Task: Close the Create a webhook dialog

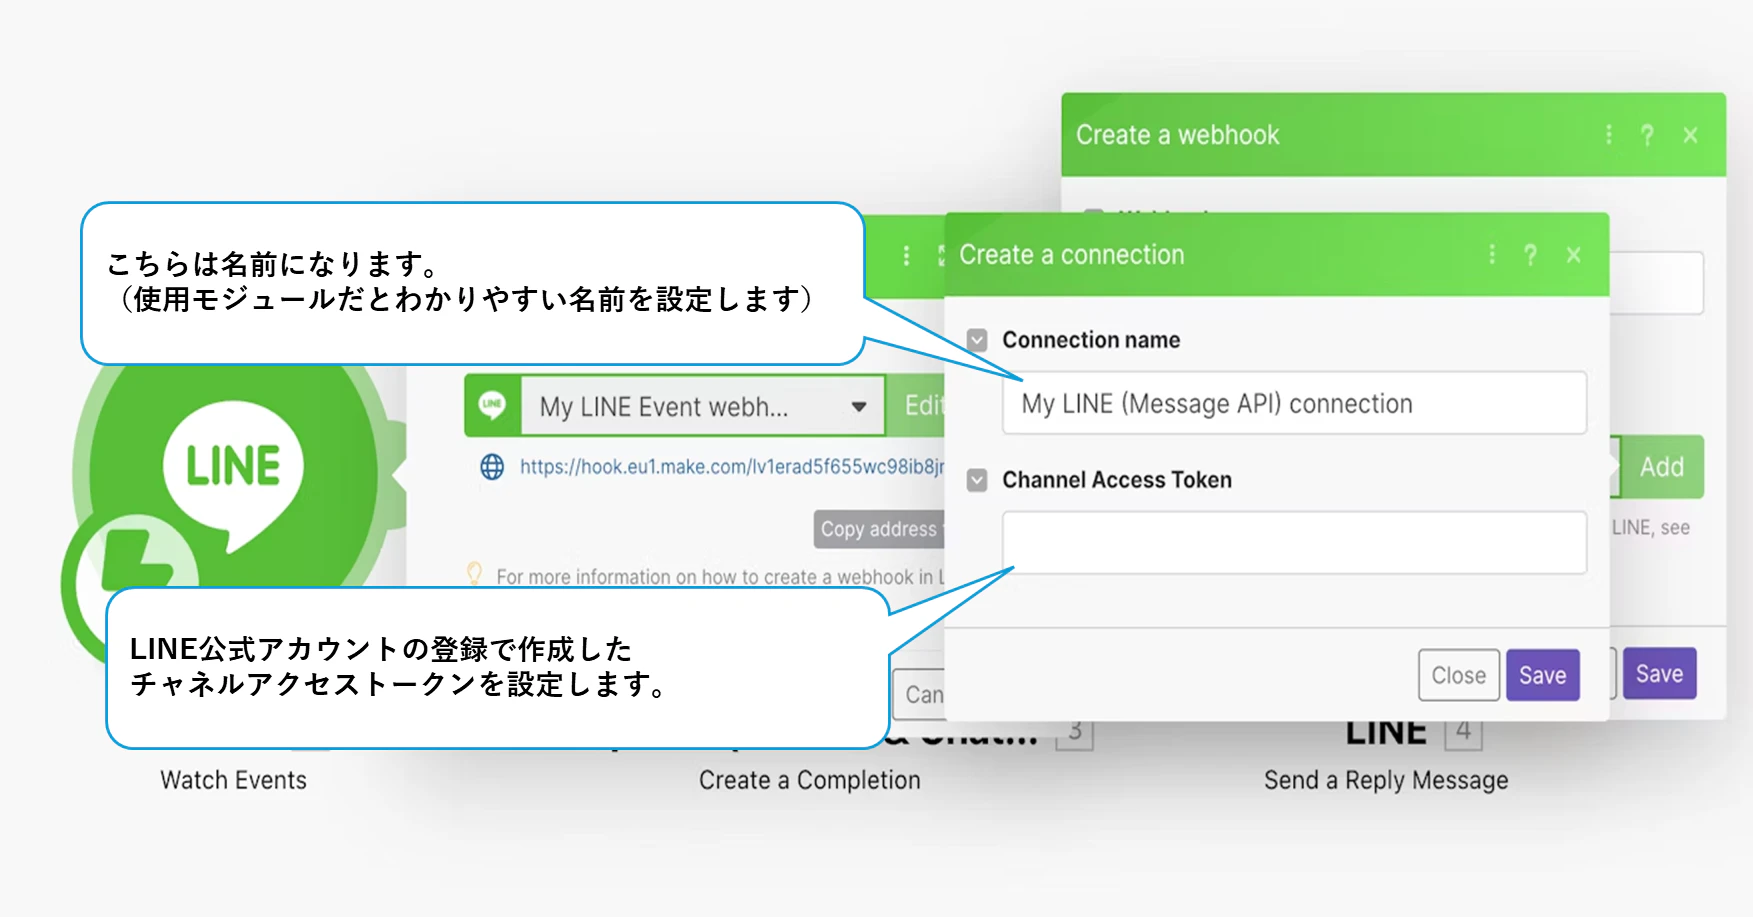Action: tap(1690, 135)
